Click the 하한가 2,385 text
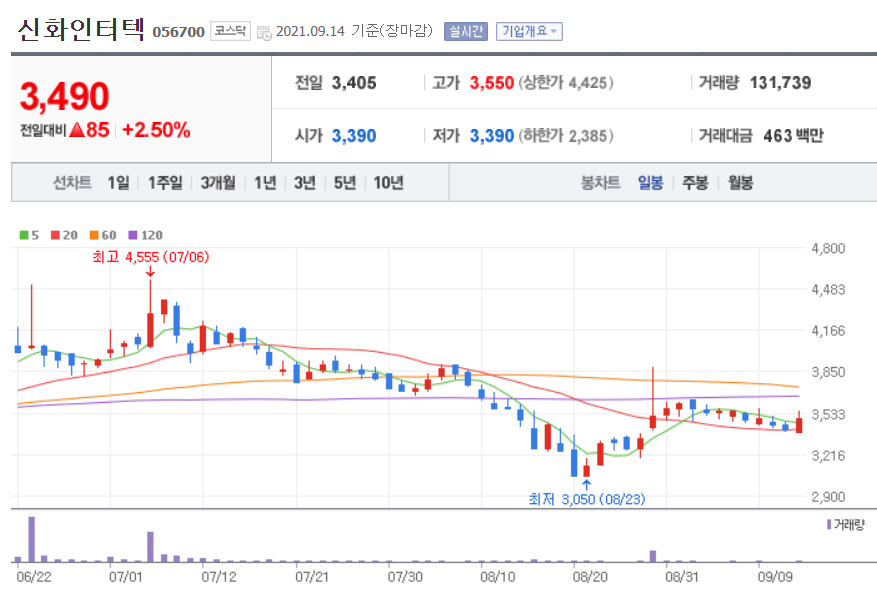The image size is (877, 593). click(566, 135)
